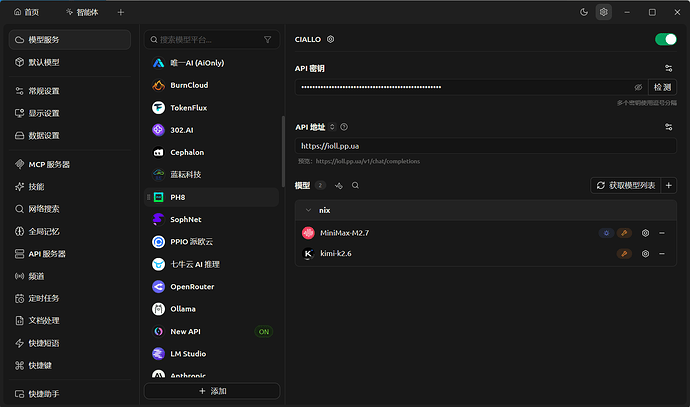
Task: Open 网络搜索 settings
Action: 70,209
